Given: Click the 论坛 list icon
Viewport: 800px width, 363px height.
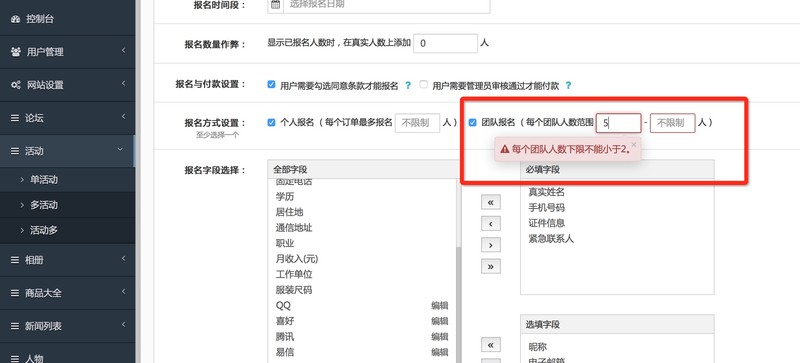Looking at the screenshot, I should 15,118.
